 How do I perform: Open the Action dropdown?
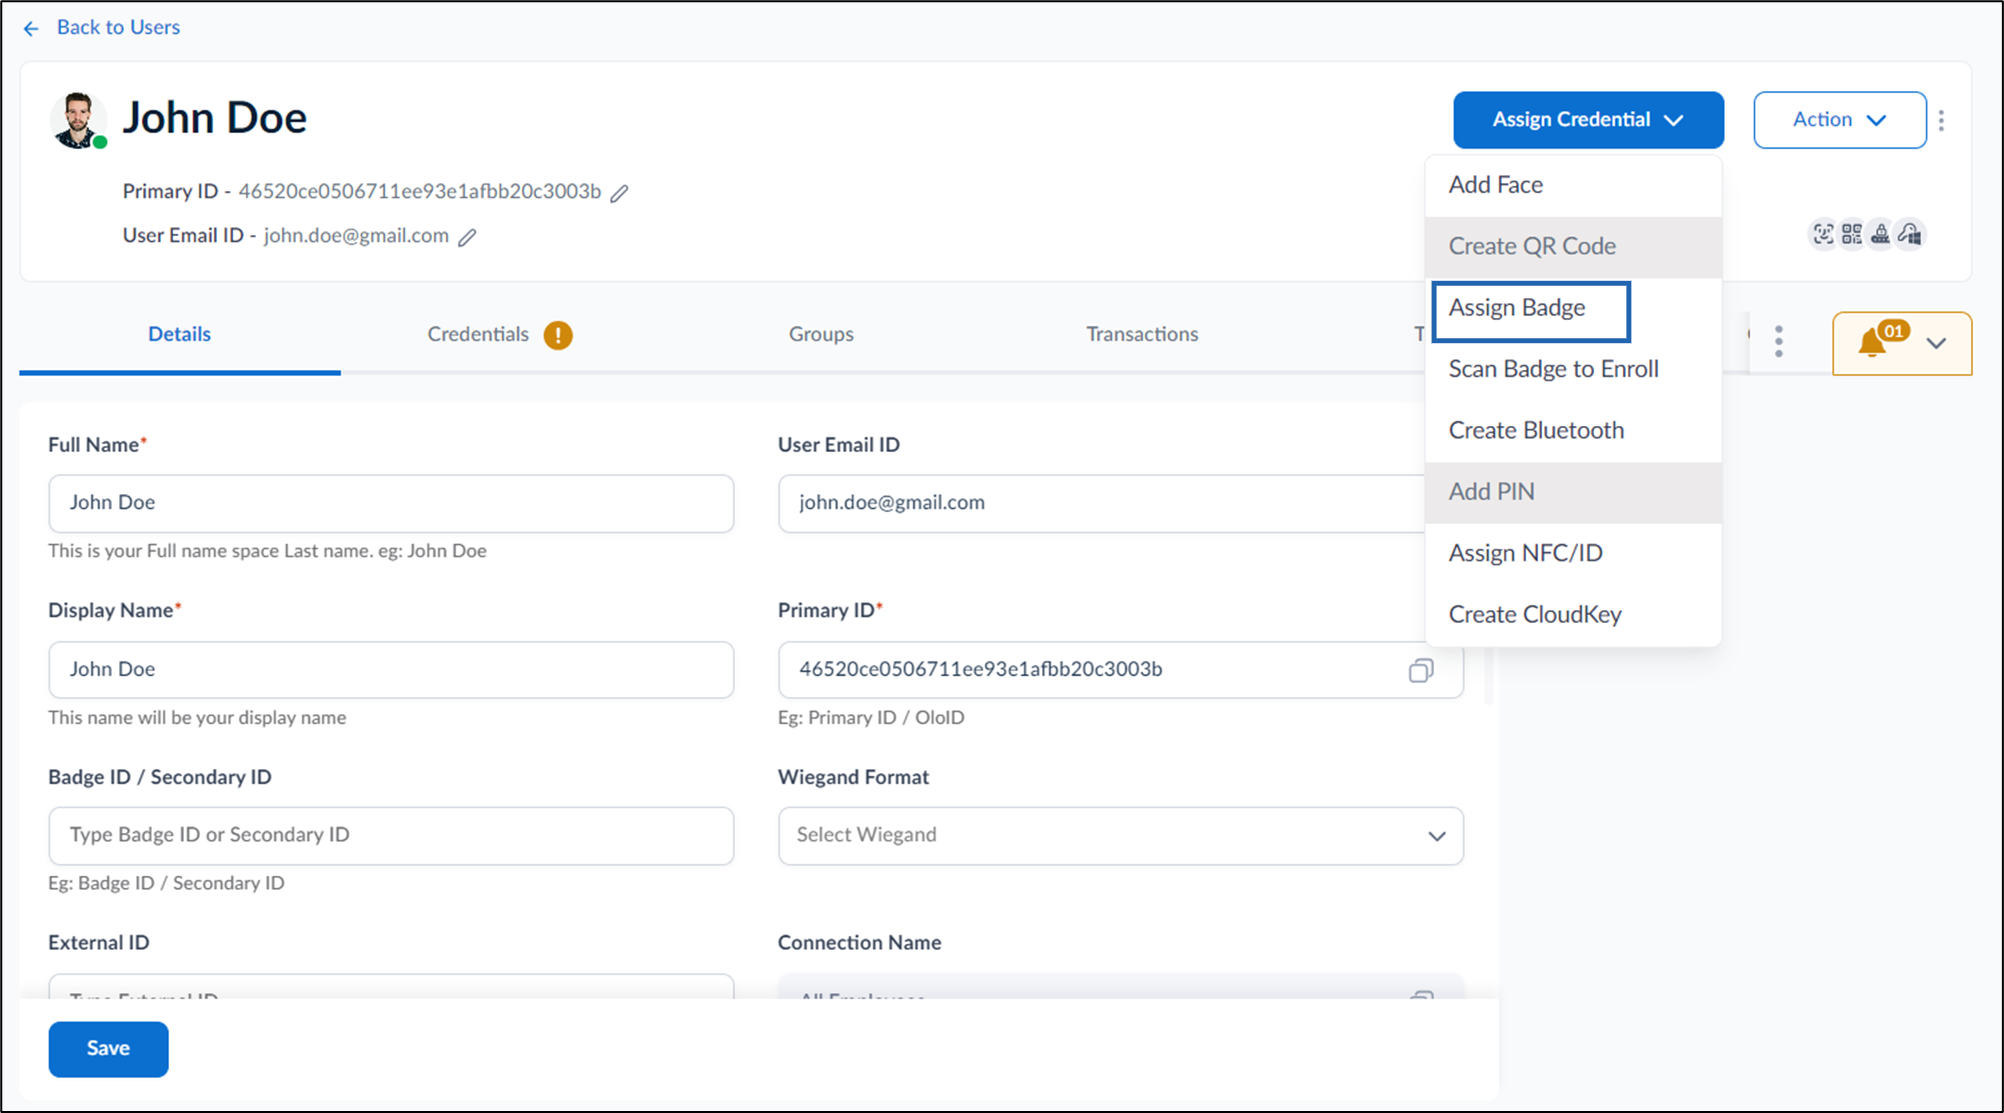(x=1840, y=120)
